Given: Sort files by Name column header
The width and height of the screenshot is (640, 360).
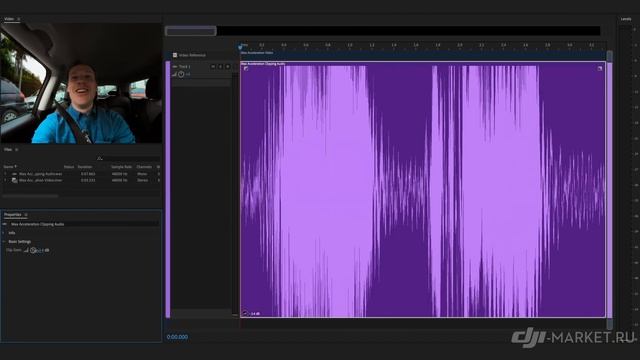Looking at the screenshot, I should (x=9, y=167).
